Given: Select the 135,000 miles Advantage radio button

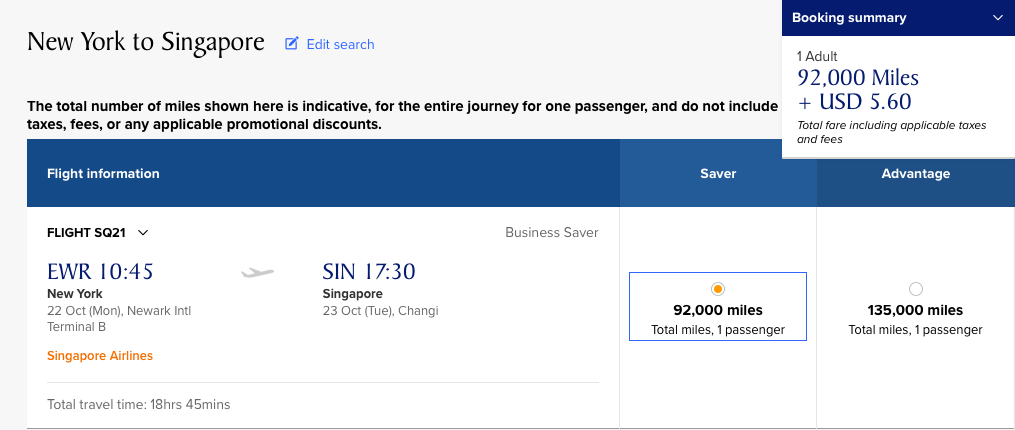Looking at the screenshot, I should point(915,288).
